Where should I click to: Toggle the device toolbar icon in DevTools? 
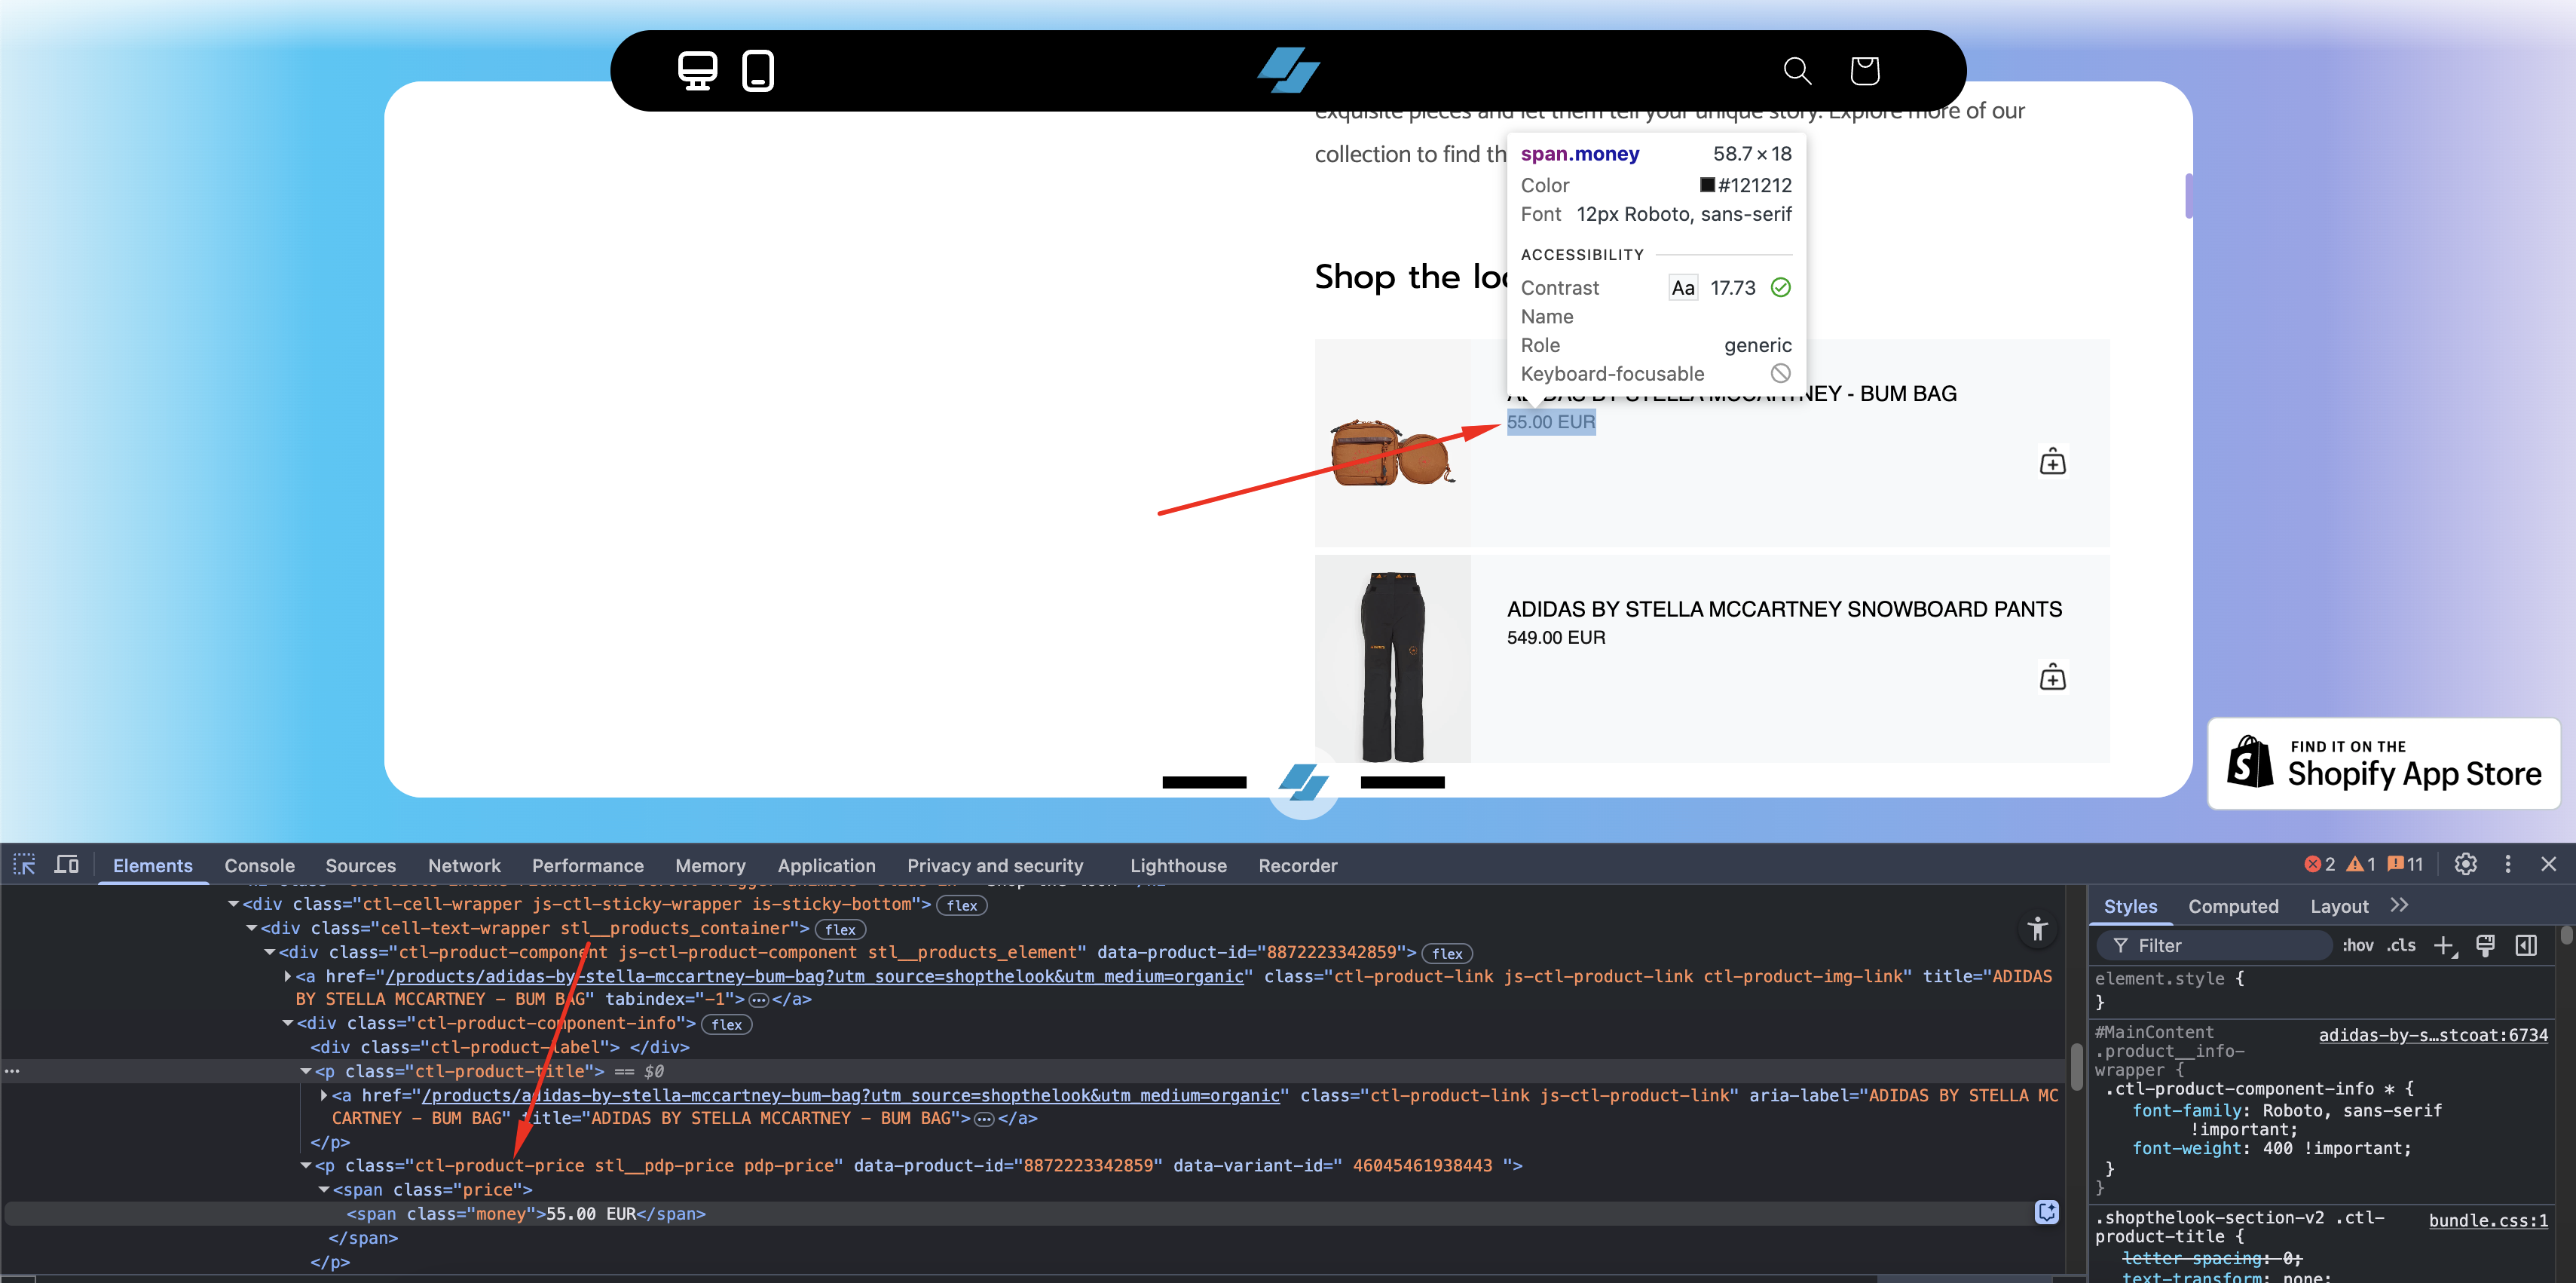click(x=66, y=865)
